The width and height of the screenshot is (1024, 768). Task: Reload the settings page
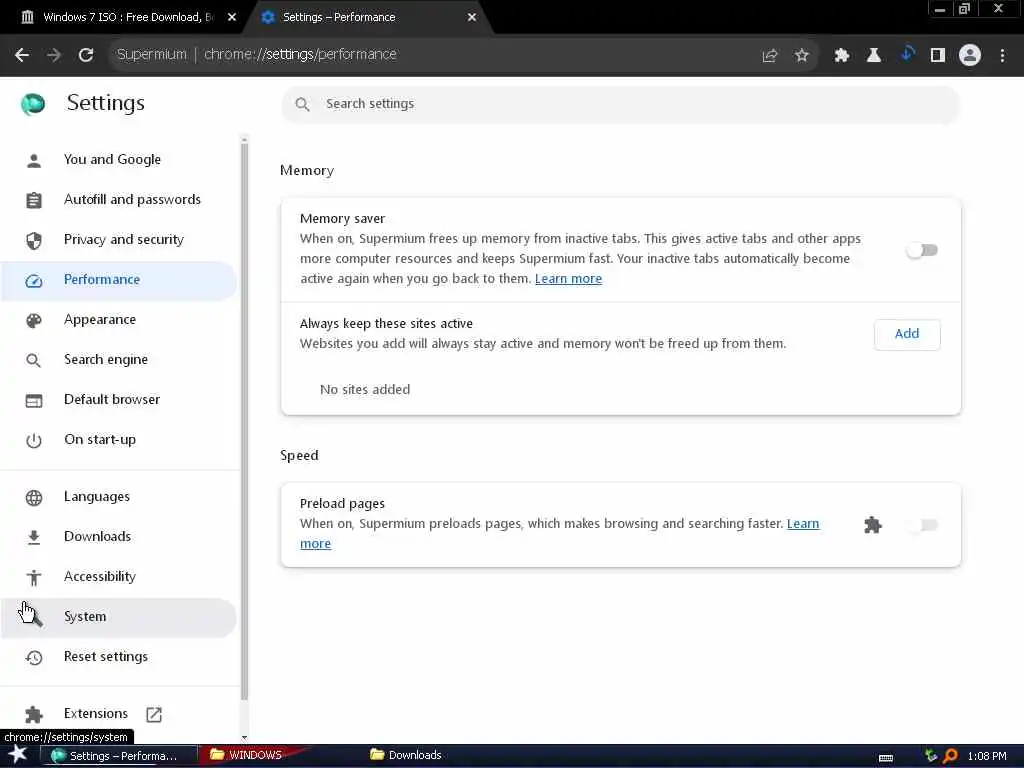tap(86, 55)
